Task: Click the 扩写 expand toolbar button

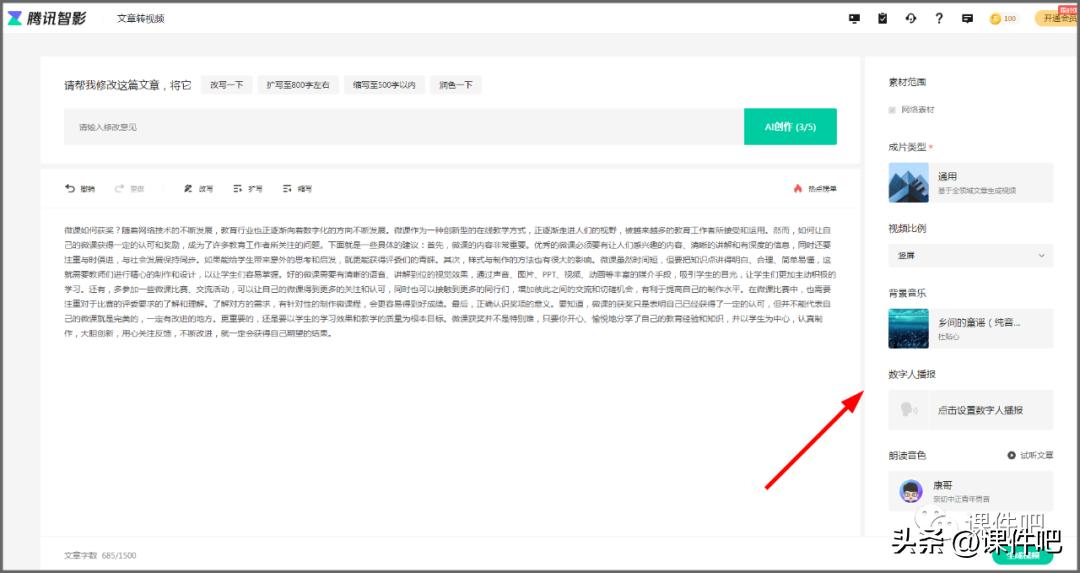Action: click(248, 188)
